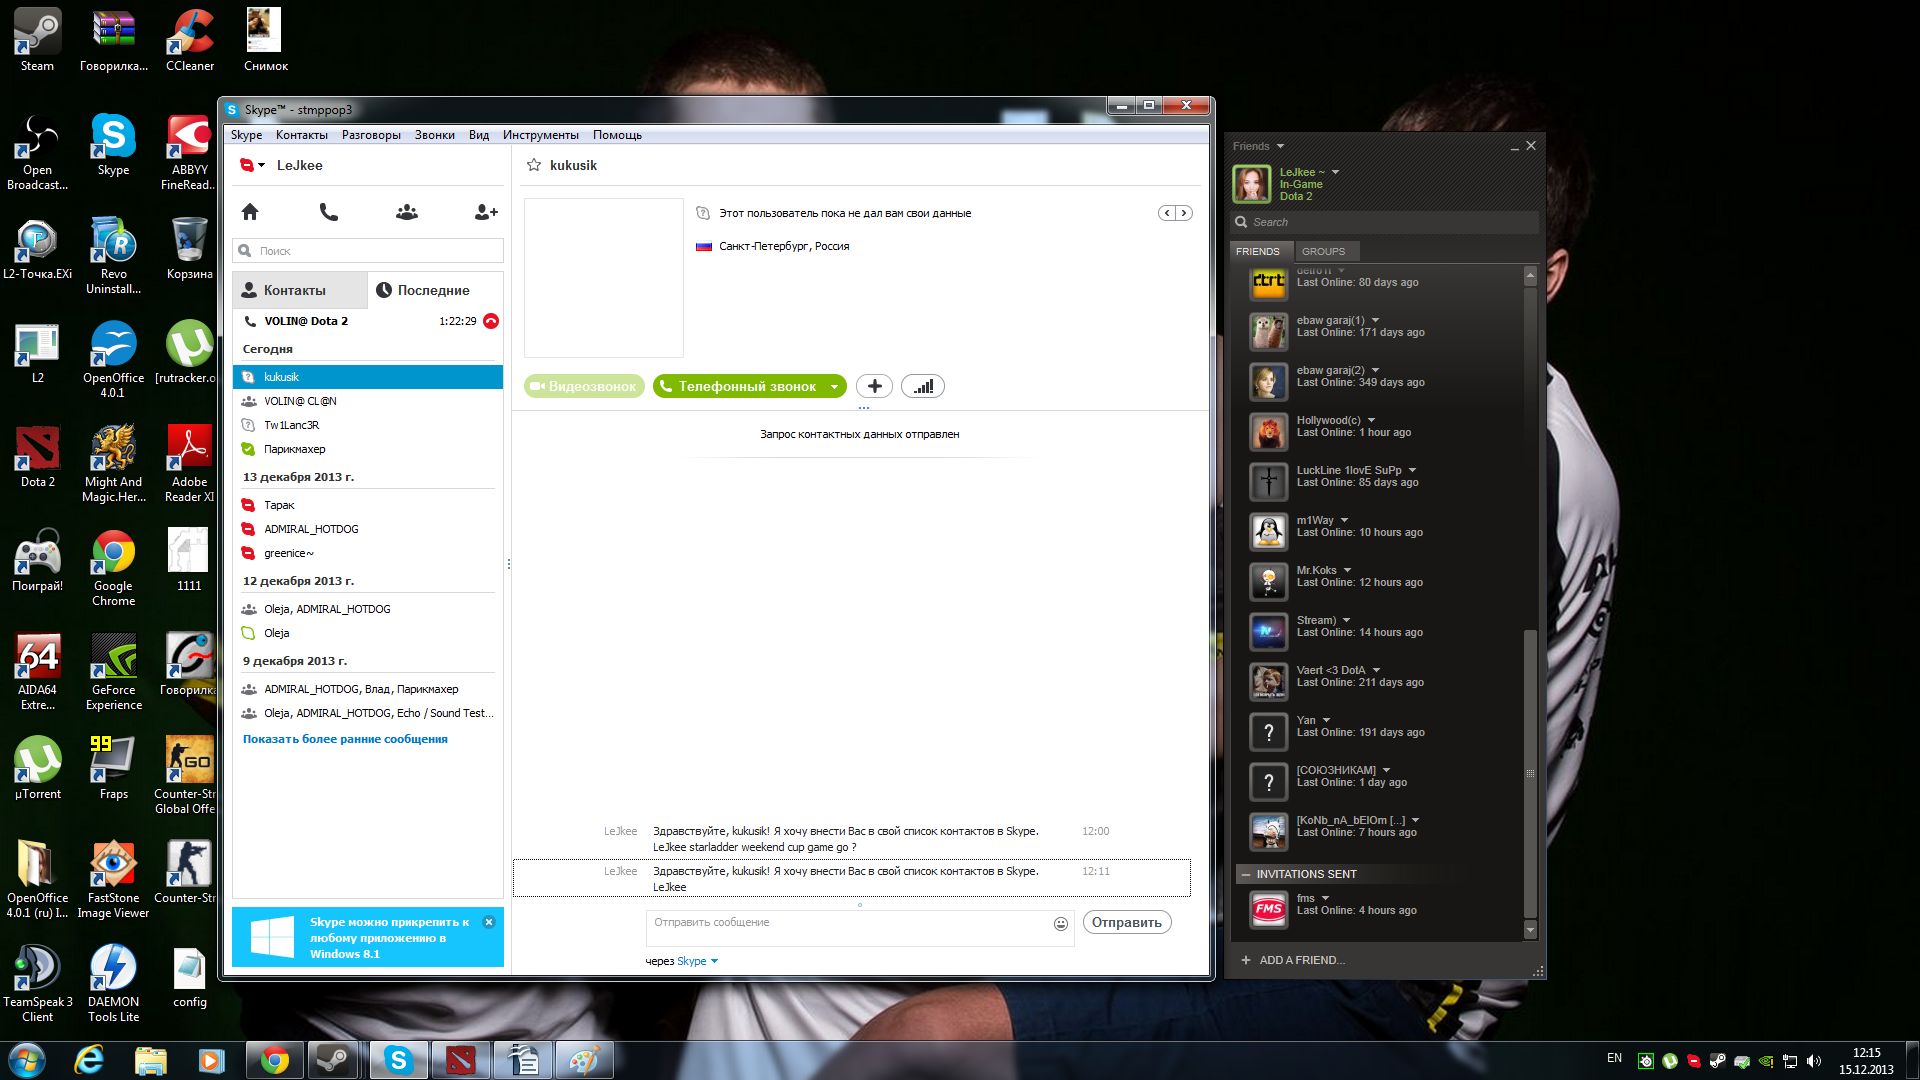This screenshot has height=1080, width=1920.
Task: Open dropdown next to Hollywood(c) friend
Action: pyautogui.click(x=1372, y=420)
